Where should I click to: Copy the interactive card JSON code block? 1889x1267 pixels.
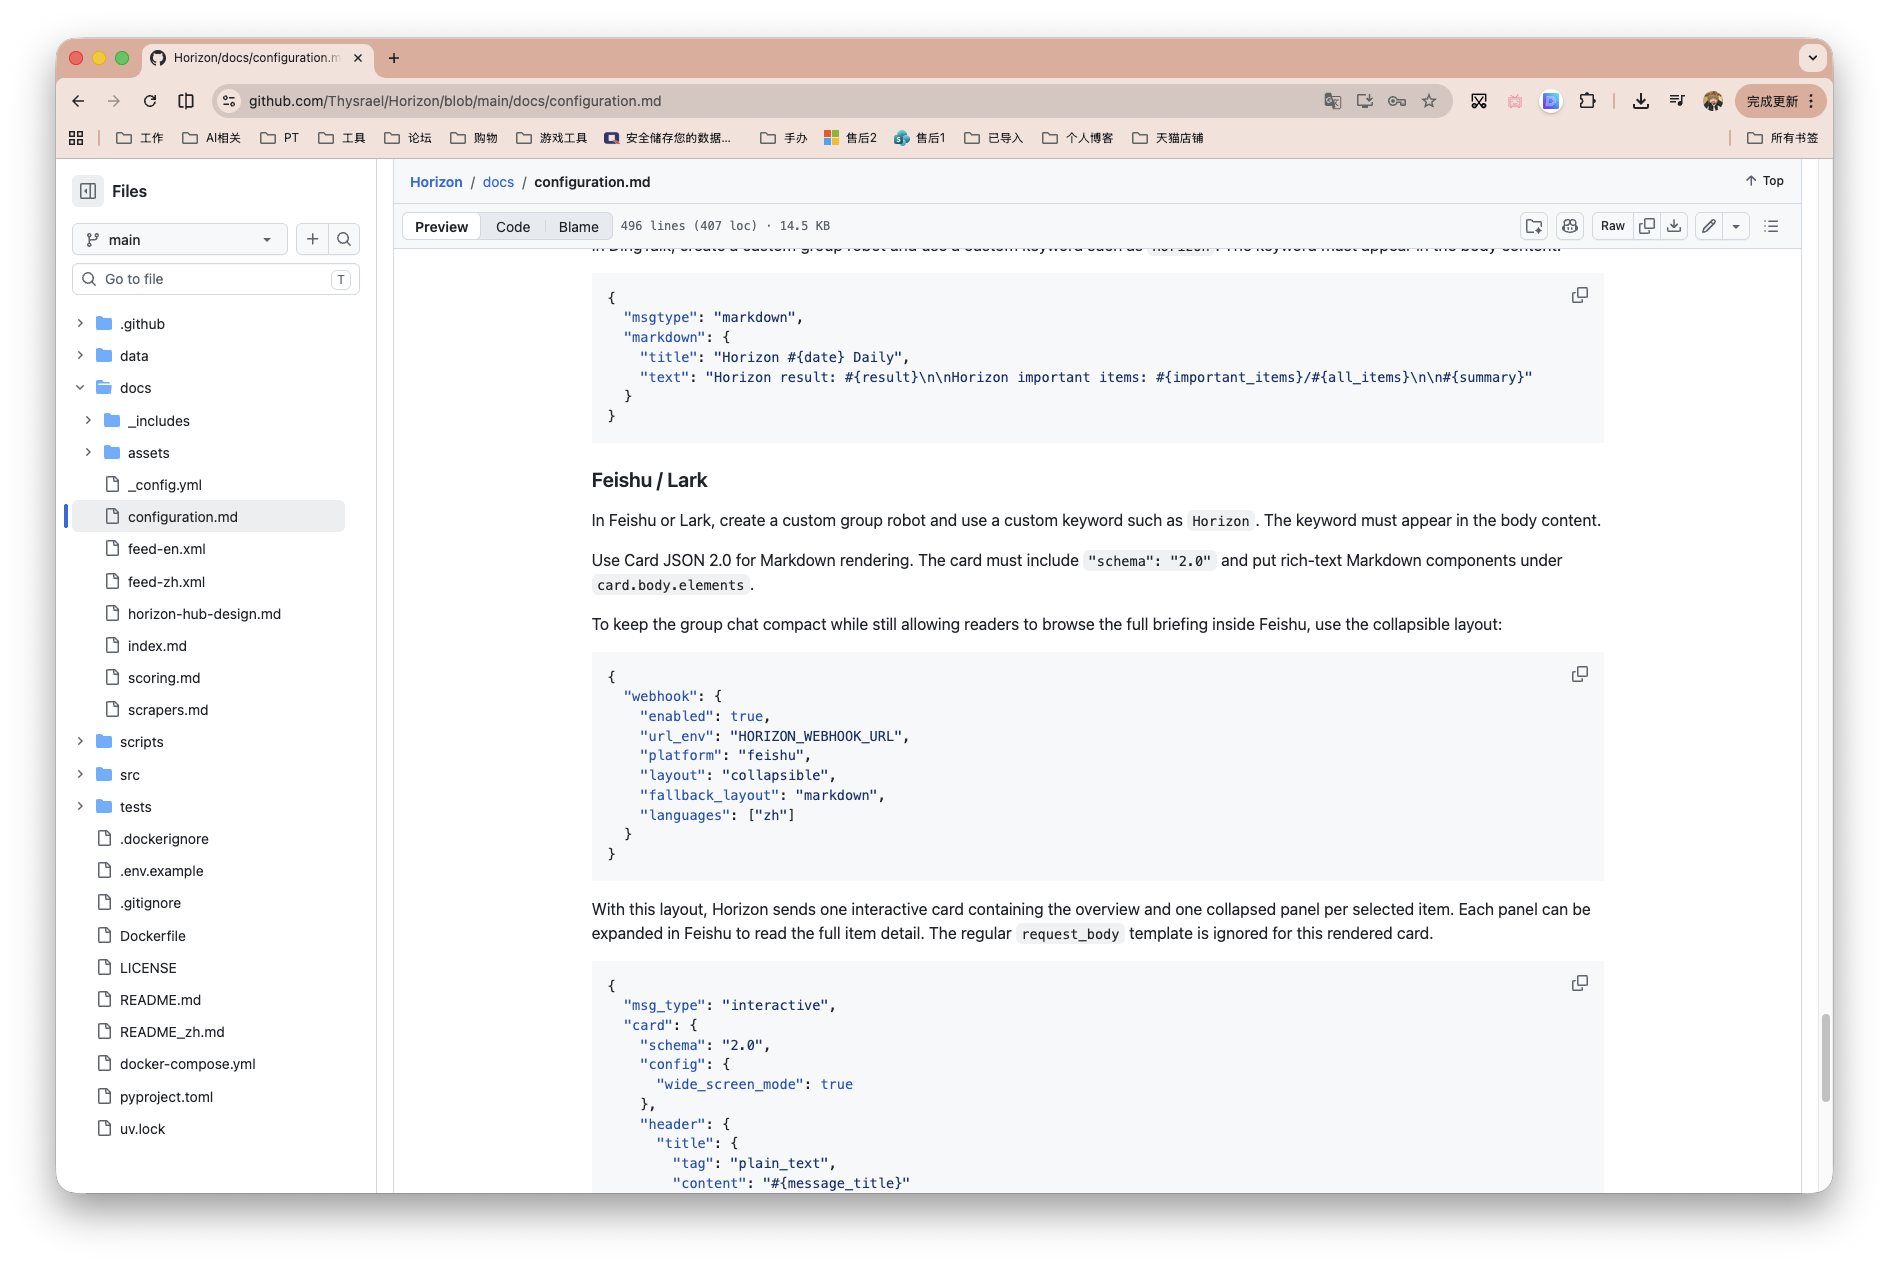pyautogui.click(x=1580, y=983)
